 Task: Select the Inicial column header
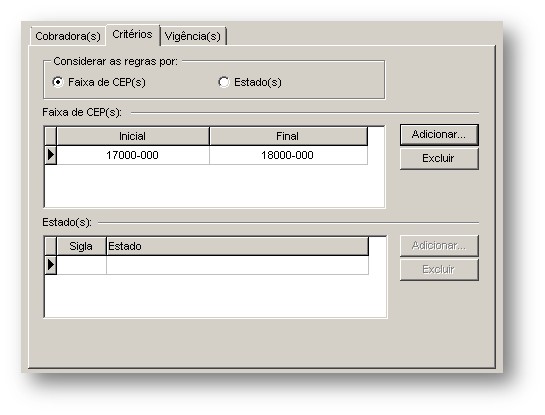pos(133,136)
